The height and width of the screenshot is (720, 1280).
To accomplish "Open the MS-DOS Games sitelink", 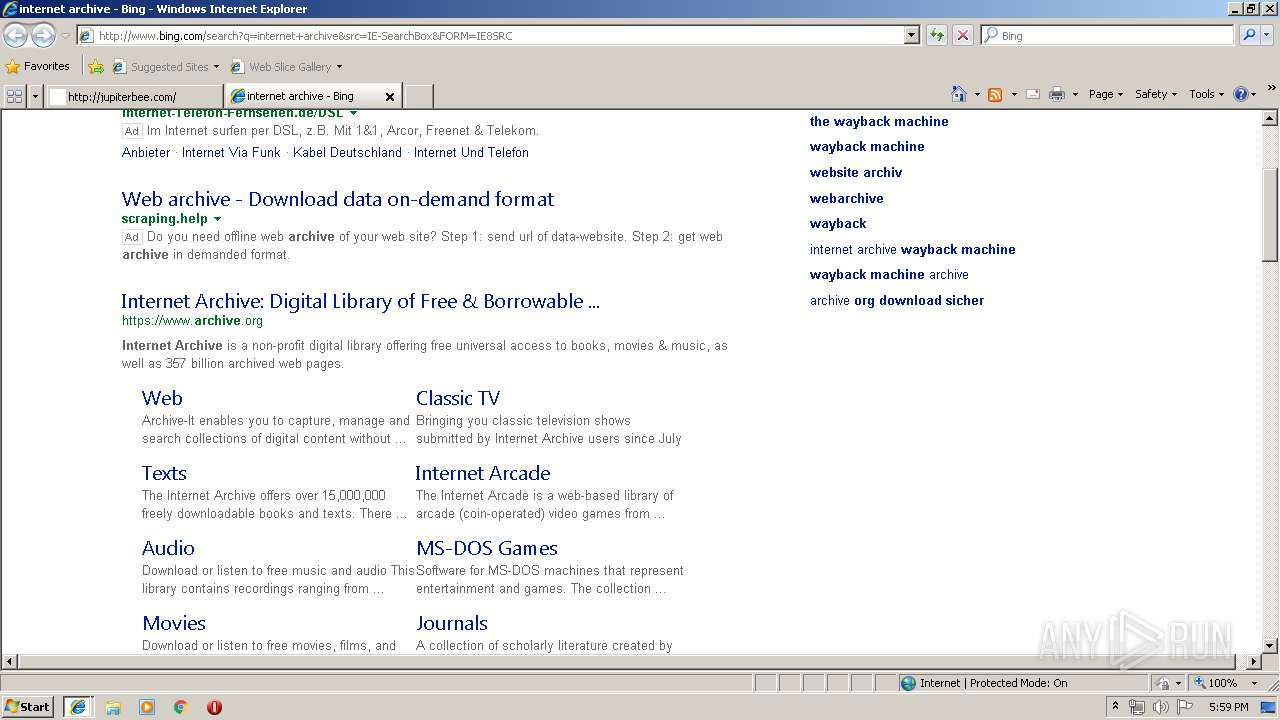I will tap(487, 548).
